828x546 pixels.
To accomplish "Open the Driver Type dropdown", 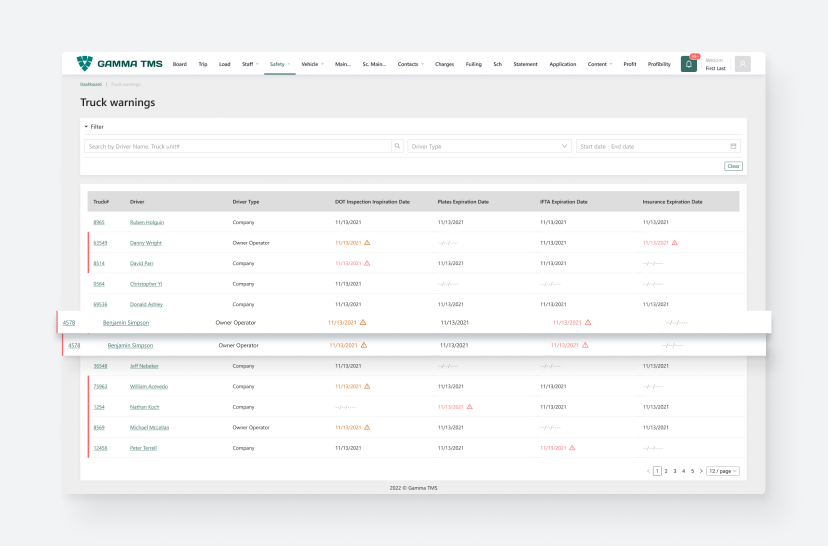I will pos(489,146).
